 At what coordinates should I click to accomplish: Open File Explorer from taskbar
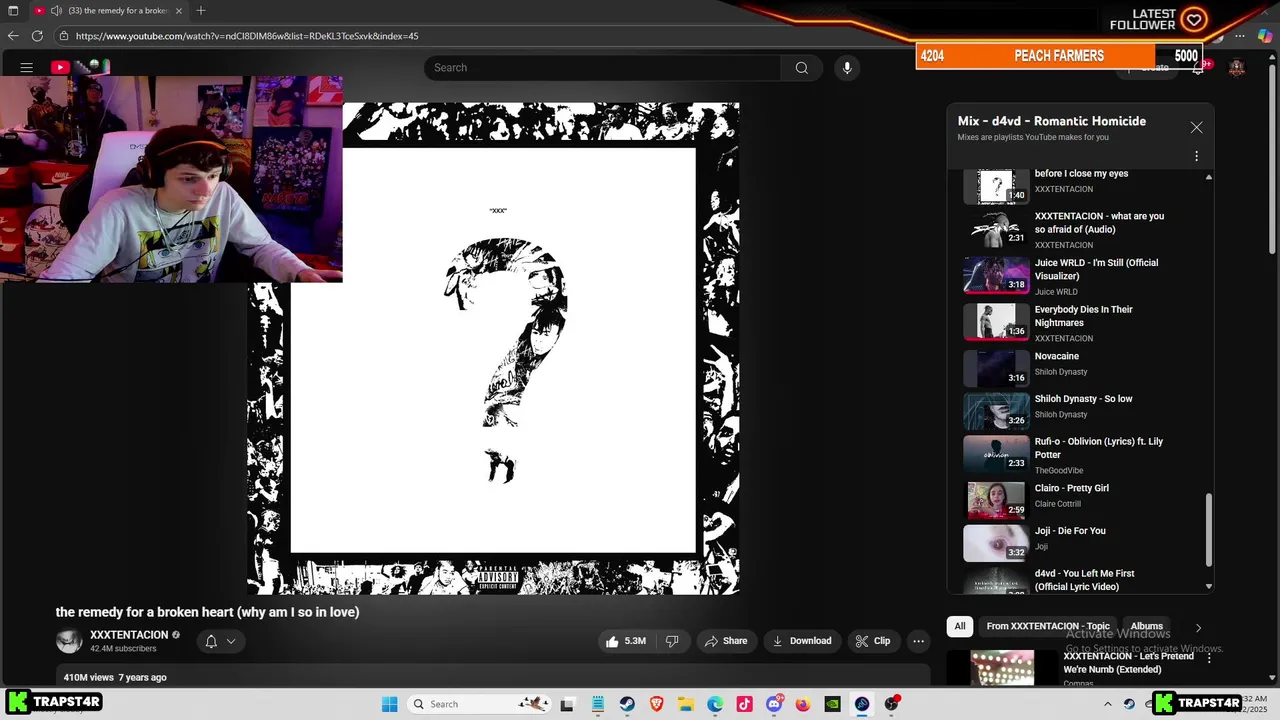(x=686, y=704)
